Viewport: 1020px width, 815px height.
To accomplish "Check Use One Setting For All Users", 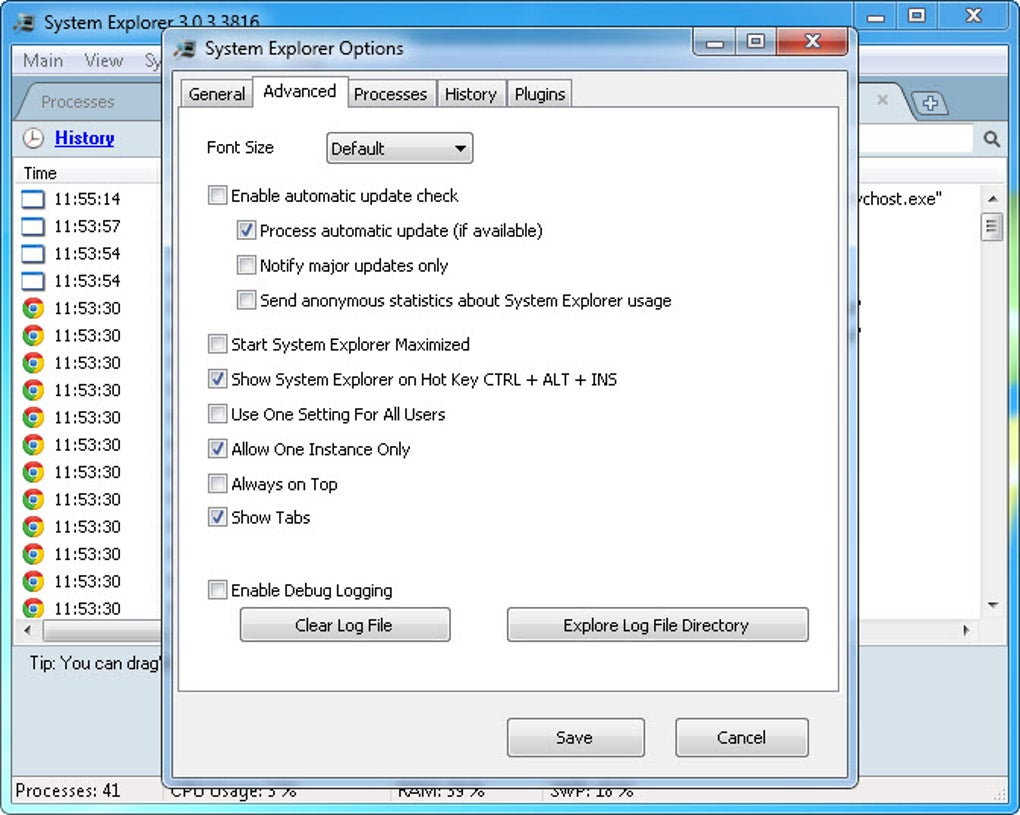I will [x=217, y=414].
